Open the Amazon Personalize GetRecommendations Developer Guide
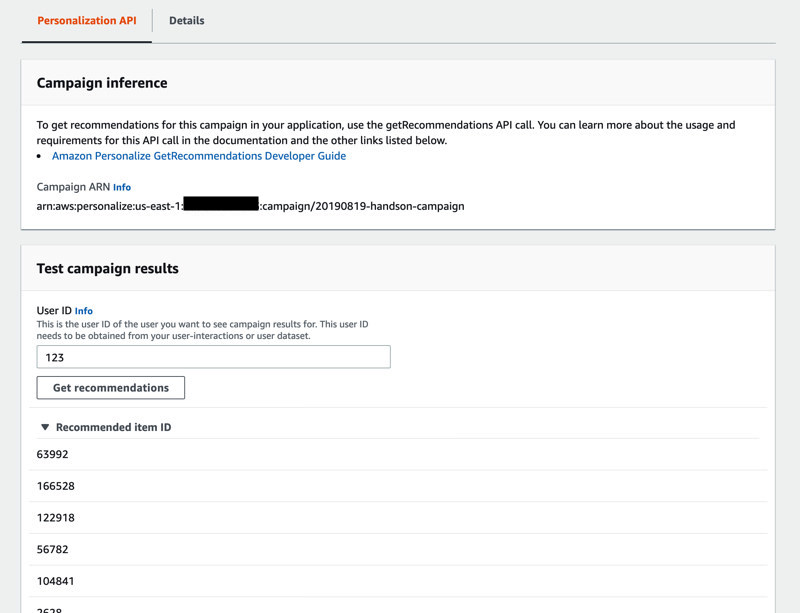800x613 pixels. coord(197,155)
